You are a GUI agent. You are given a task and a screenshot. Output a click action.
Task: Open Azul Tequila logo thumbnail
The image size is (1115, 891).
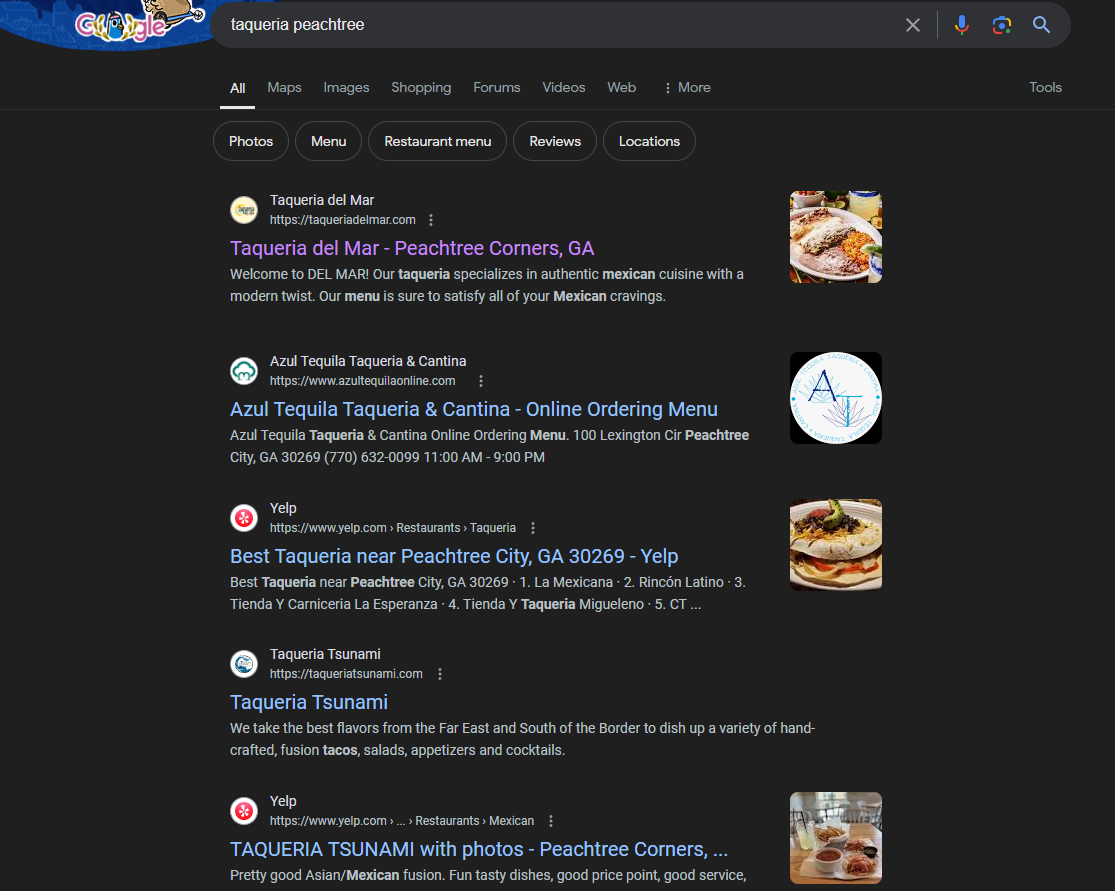point(836,398)
